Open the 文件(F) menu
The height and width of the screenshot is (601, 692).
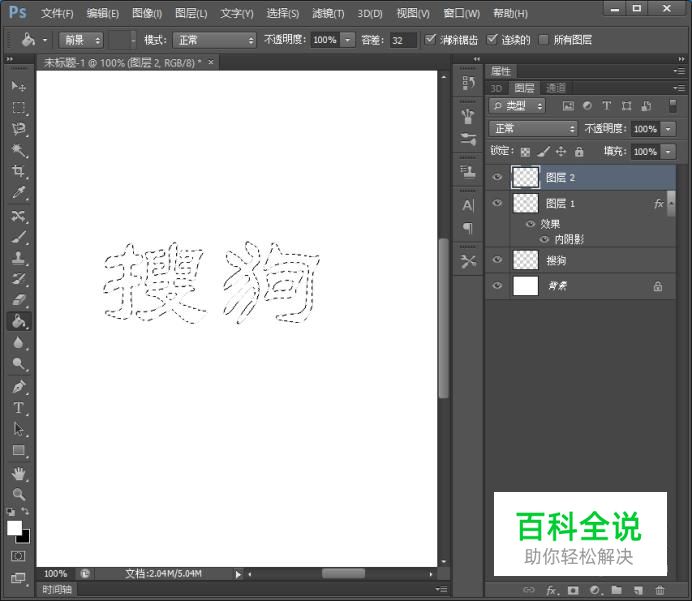(x=57, y=14)
